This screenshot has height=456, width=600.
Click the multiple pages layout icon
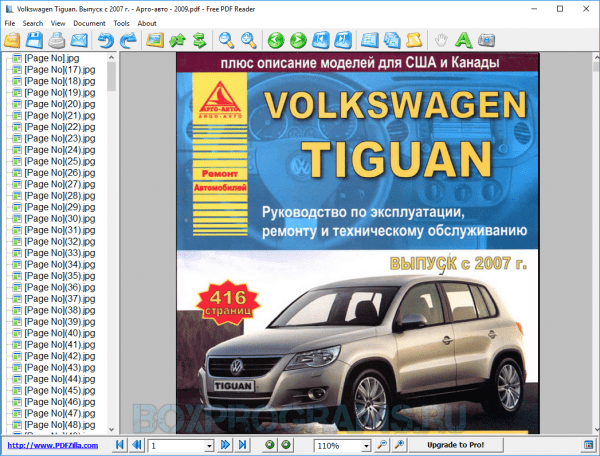pos(392,40)
